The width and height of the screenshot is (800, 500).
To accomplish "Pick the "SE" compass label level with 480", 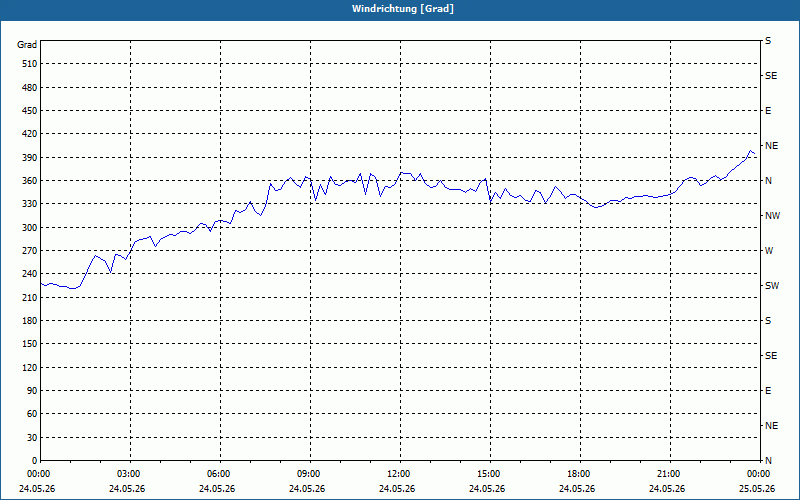I will point(771,76).
